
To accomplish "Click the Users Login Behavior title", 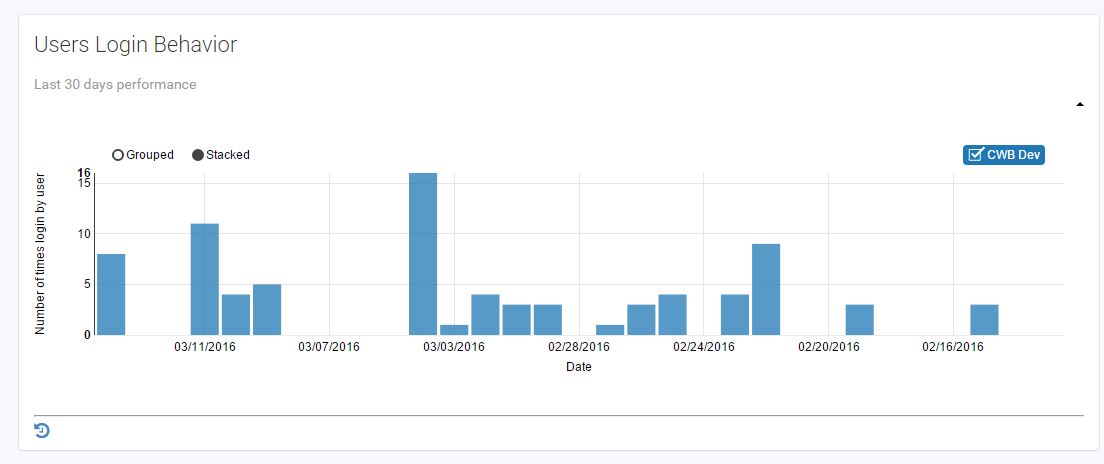I will tap(135, 45).
